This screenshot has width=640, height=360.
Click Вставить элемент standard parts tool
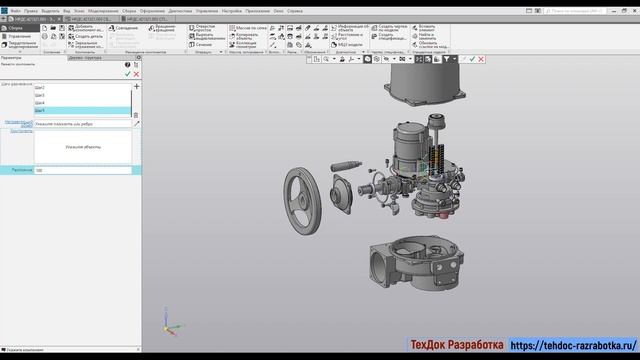(424, 28)
